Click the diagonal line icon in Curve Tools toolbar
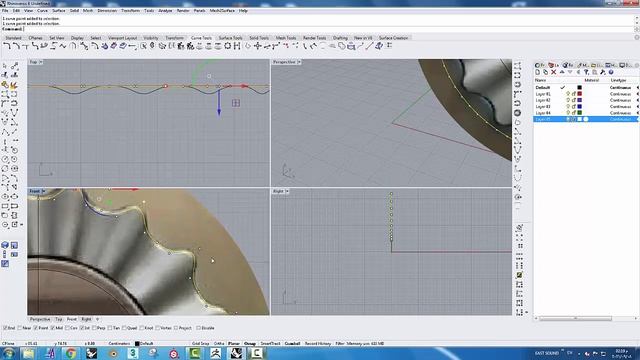The image size is (640, 360). [369, 46]
